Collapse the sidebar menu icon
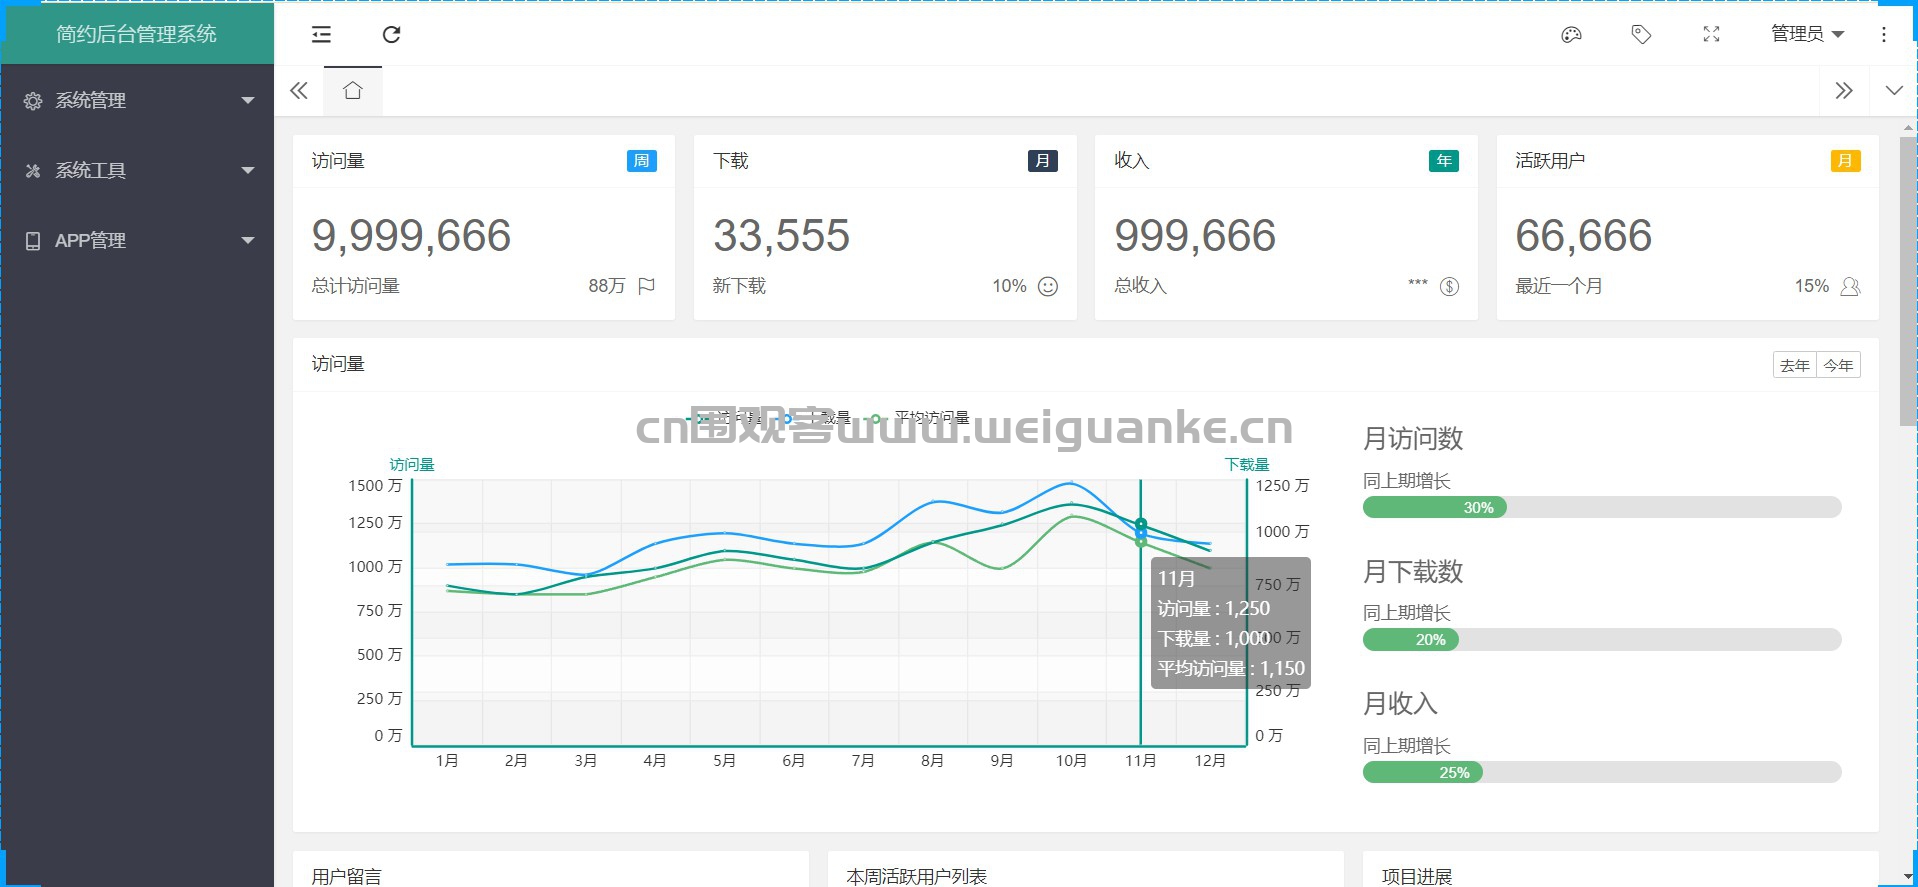 pos(321,35)
